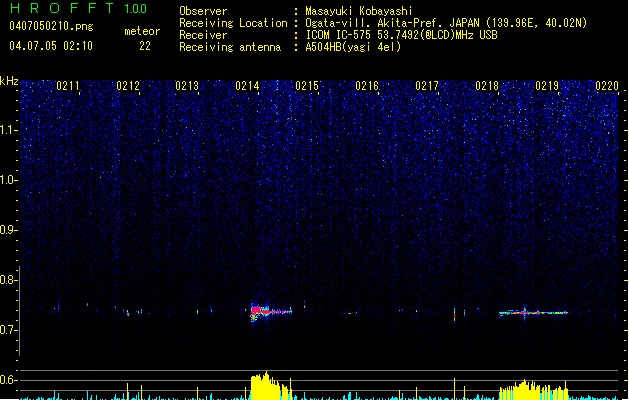Click the short vertical echo before 0218
629x400 pixels.
pyautogui.click(x=455, y=314)
